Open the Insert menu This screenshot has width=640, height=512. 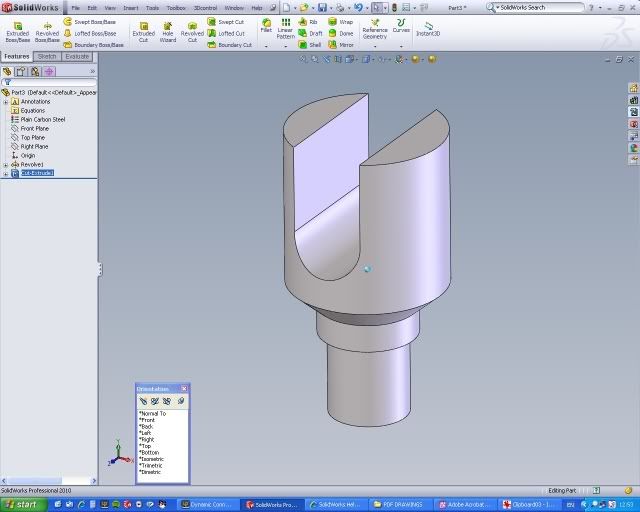[x=131, y=7]
